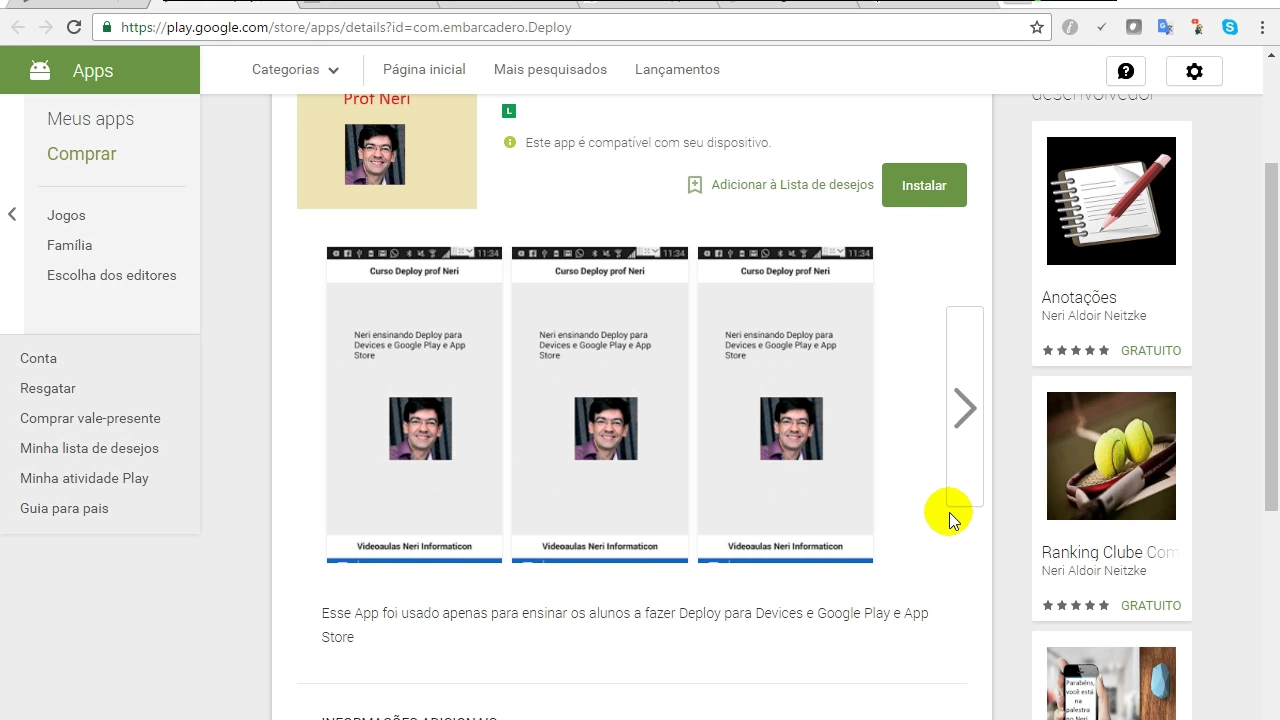
Task: Open Guia para pais
Action: [x=64, y=508]
